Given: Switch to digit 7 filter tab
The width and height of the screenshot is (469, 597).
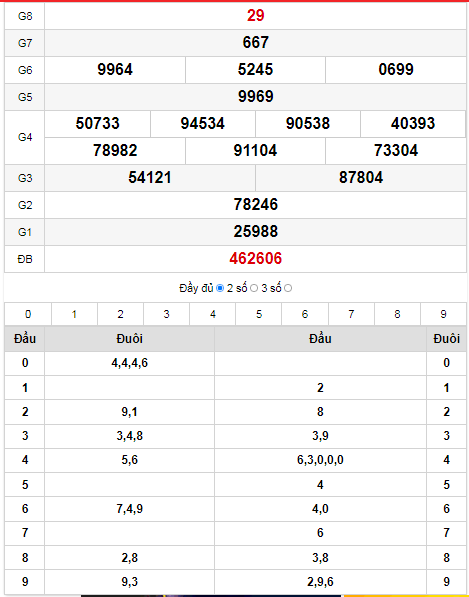Looking at the screenshot, I should click(x=351, y=314).
